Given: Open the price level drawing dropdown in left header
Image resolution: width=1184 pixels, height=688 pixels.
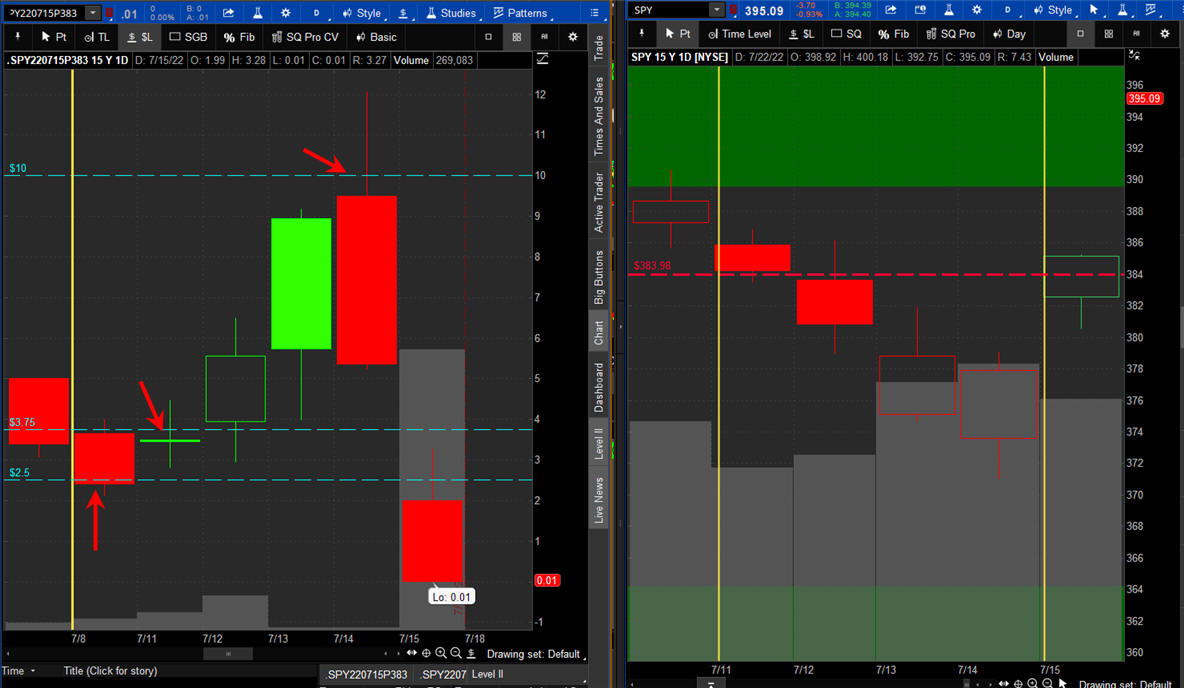Looking at the screenshot, I should click(405, 13).
